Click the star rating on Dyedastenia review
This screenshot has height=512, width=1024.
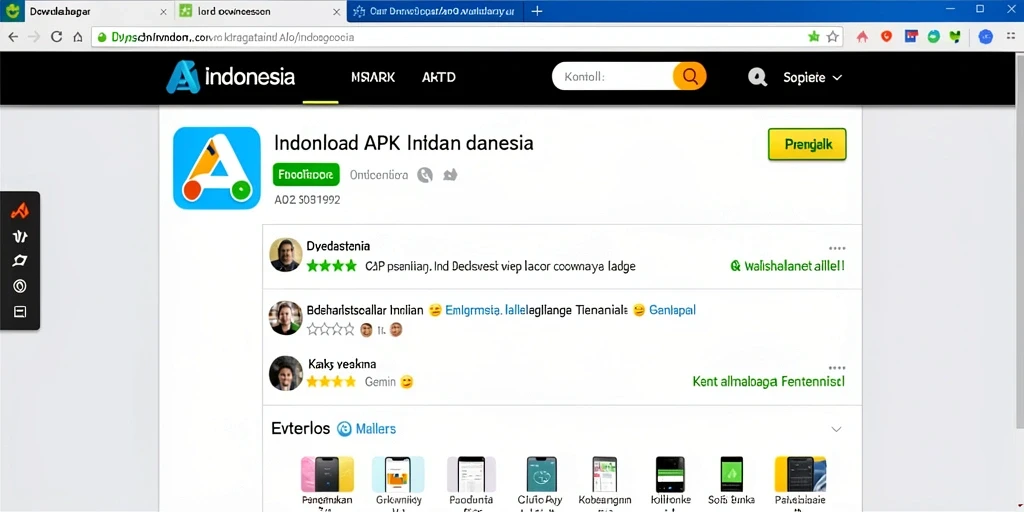332,266
